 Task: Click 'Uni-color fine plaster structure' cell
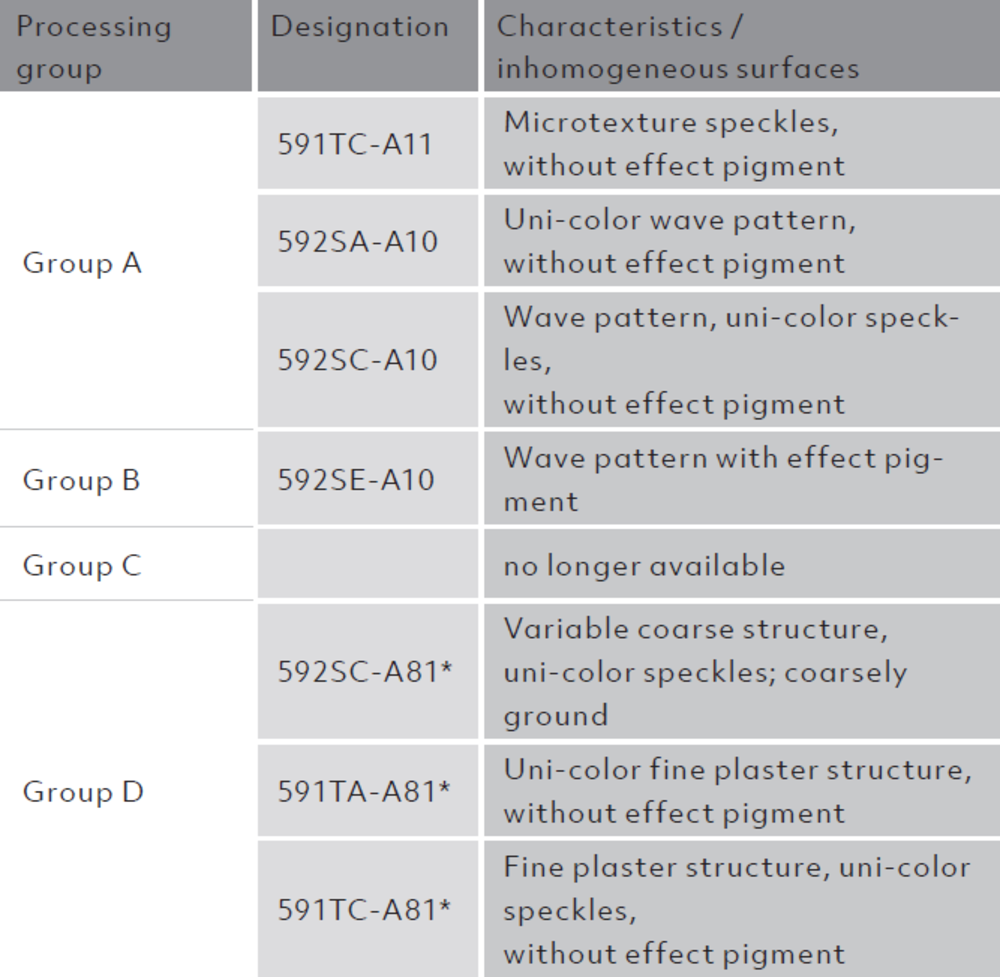(x=736, y=791)
